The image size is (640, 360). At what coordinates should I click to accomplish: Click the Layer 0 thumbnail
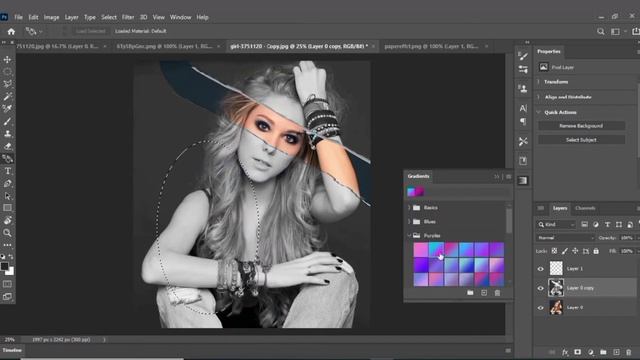pos(556,307)
